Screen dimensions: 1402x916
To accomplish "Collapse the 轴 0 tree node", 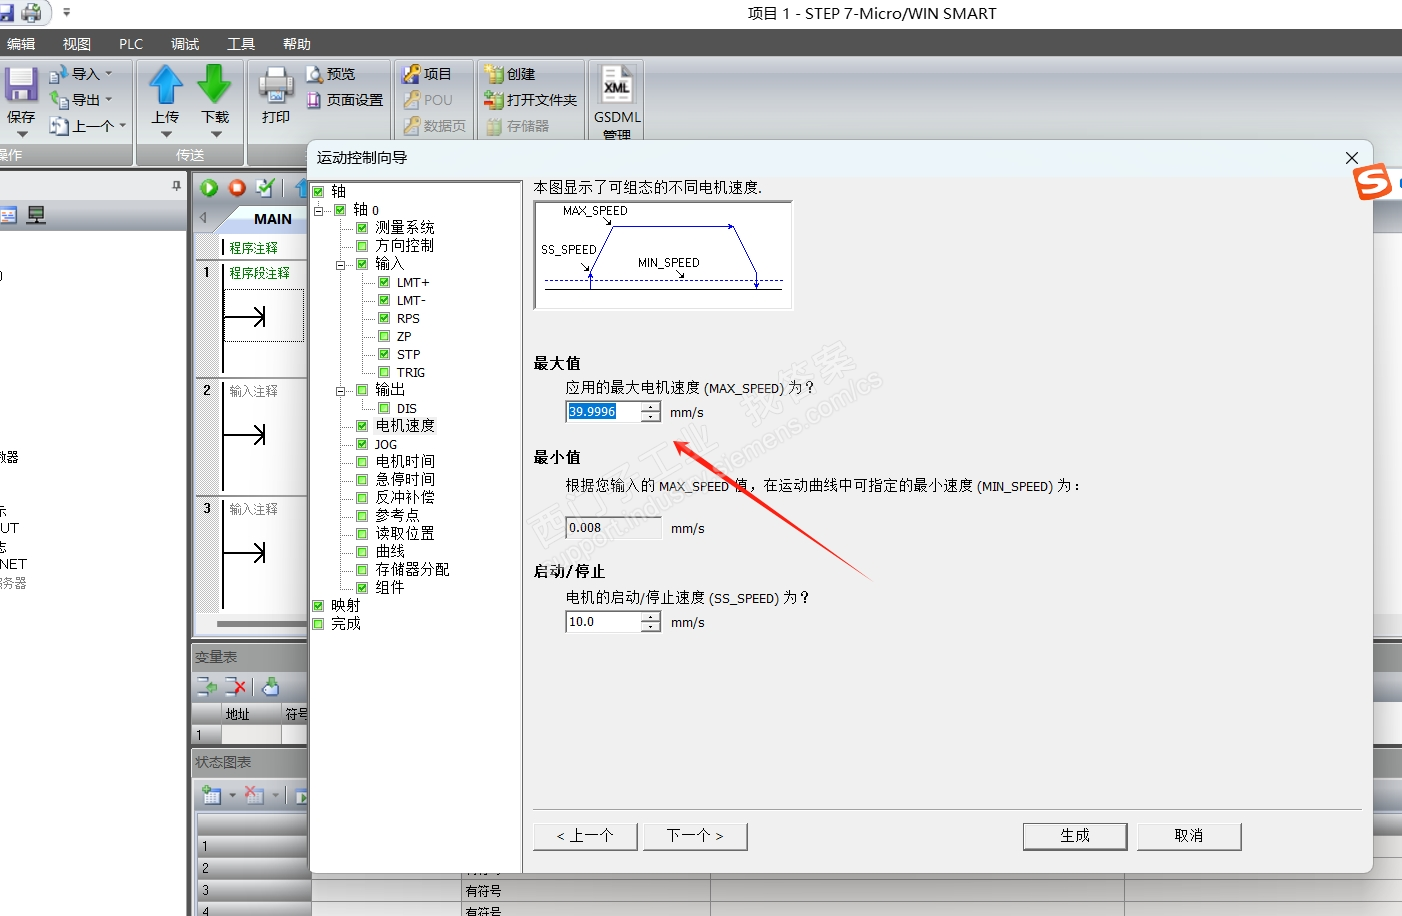I will coord(319,210).
